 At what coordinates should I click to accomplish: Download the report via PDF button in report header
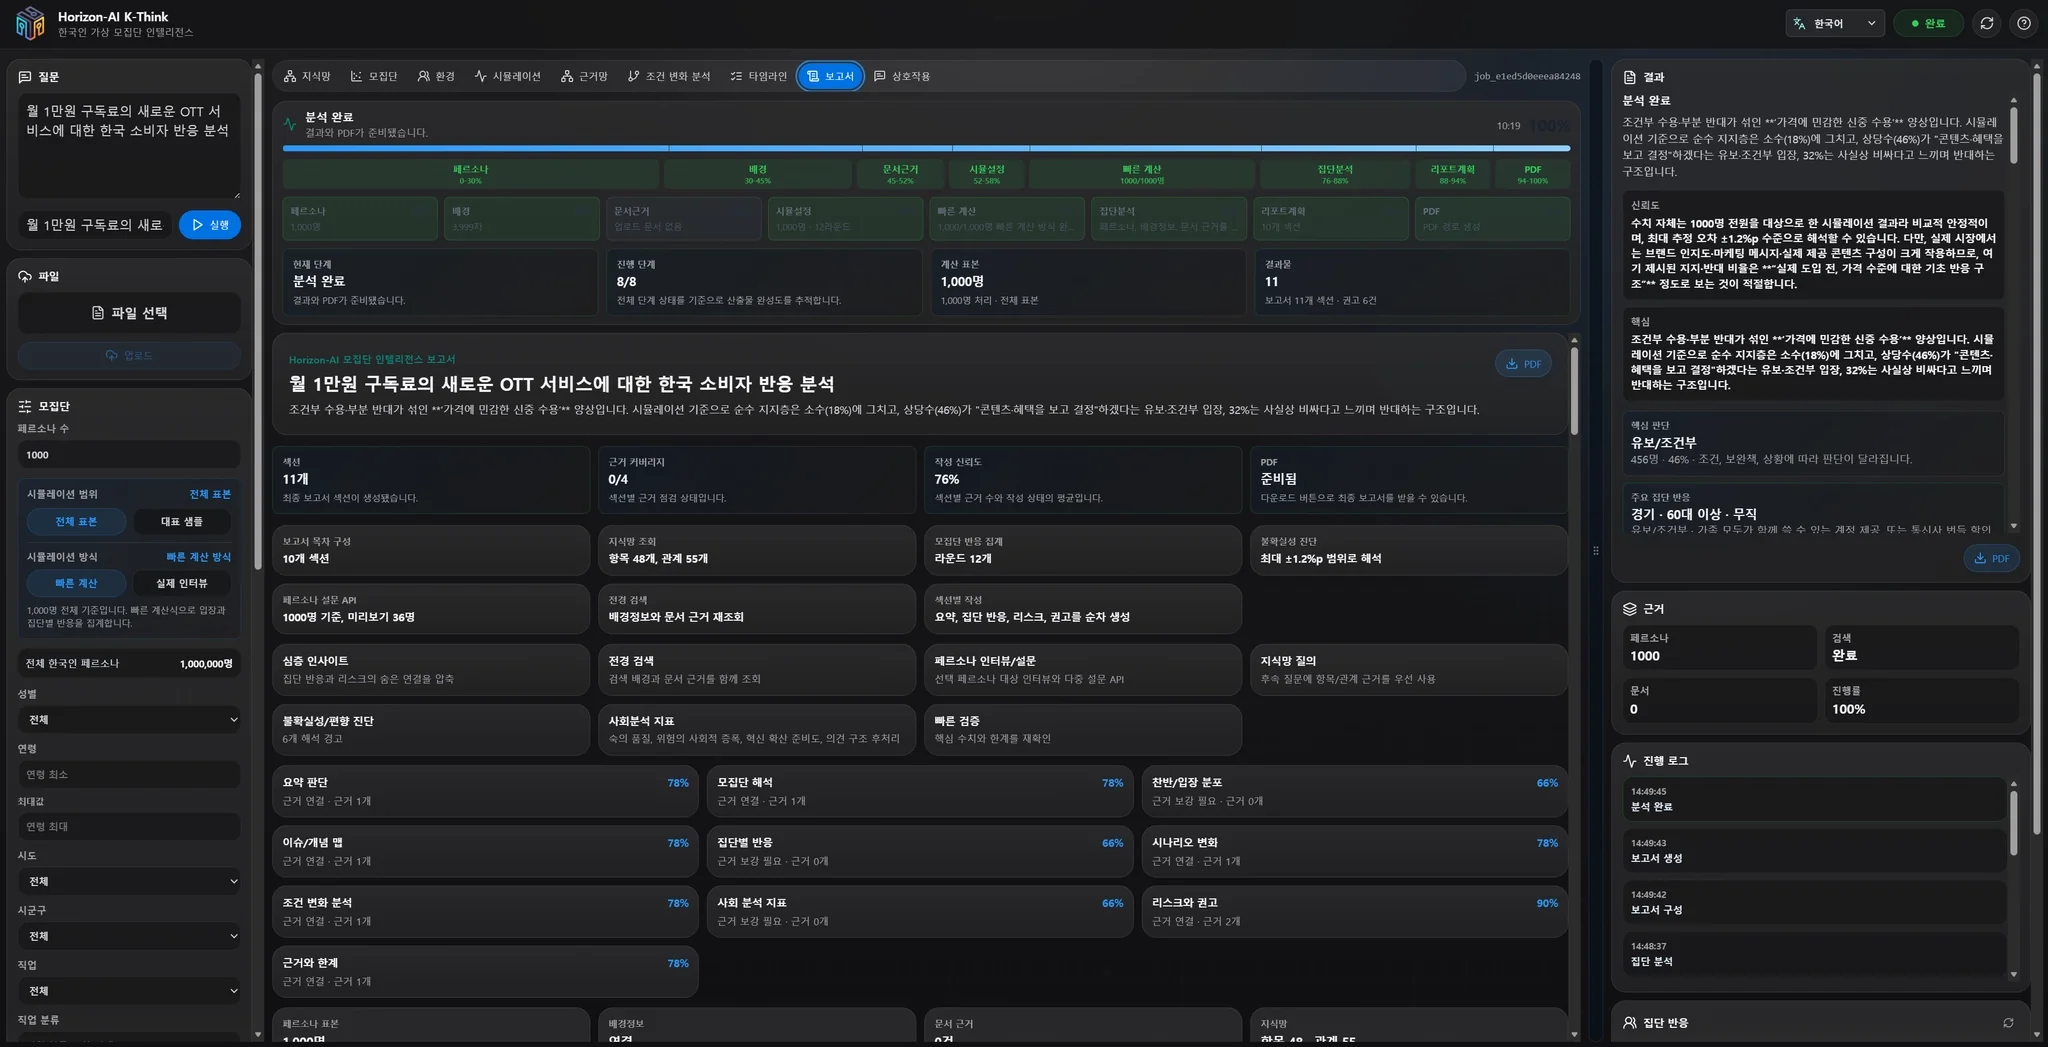(x=1523, y=364)
